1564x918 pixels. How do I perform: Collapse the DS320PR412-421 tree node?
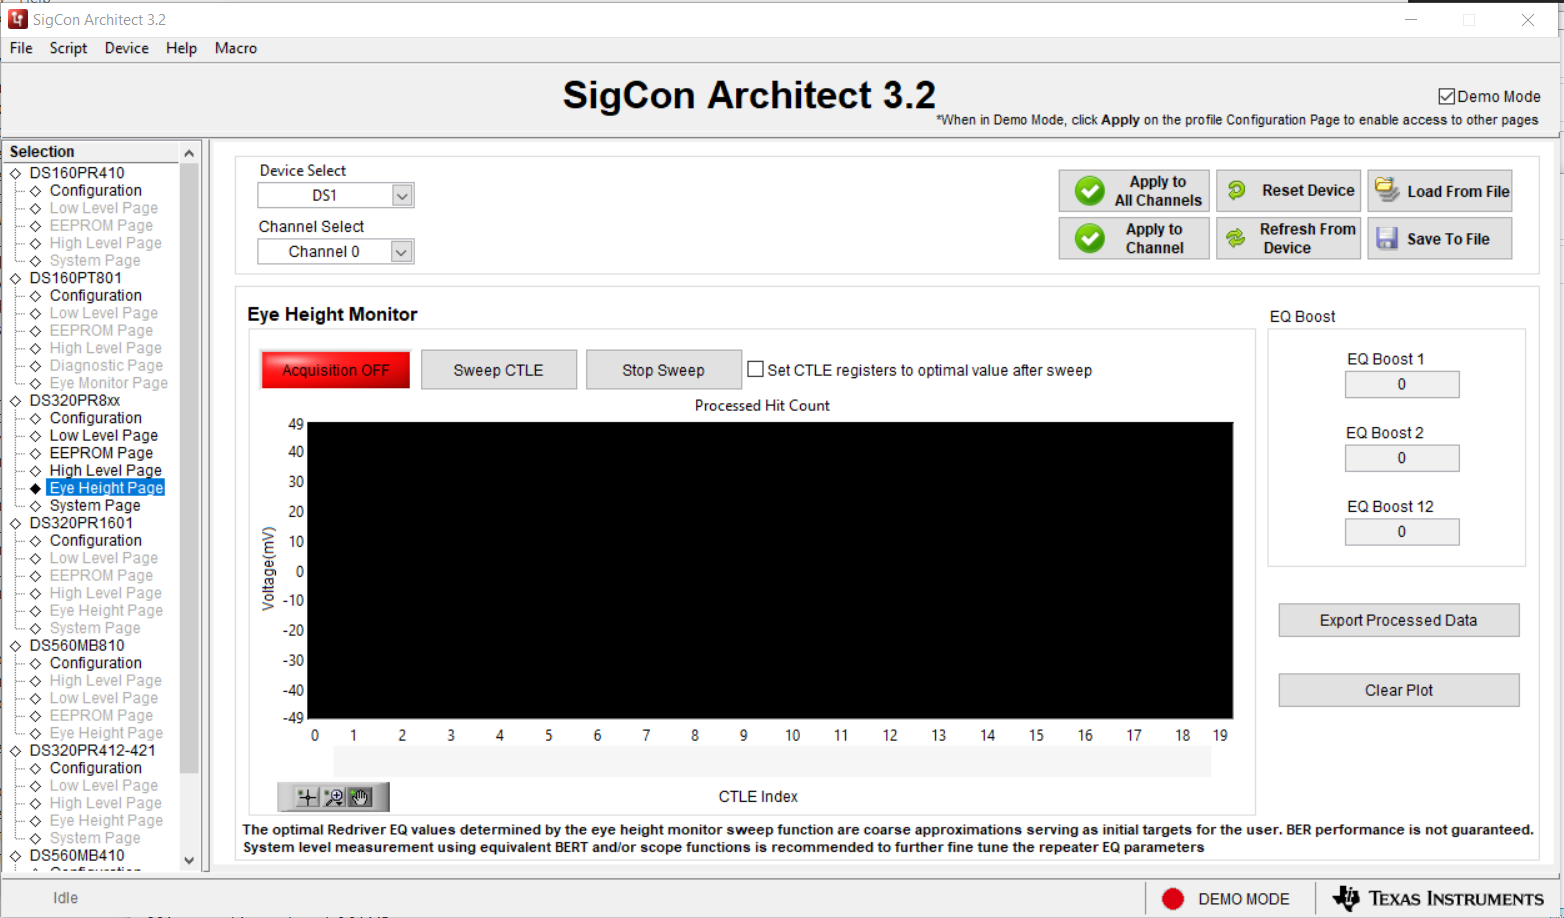point(16,751)
